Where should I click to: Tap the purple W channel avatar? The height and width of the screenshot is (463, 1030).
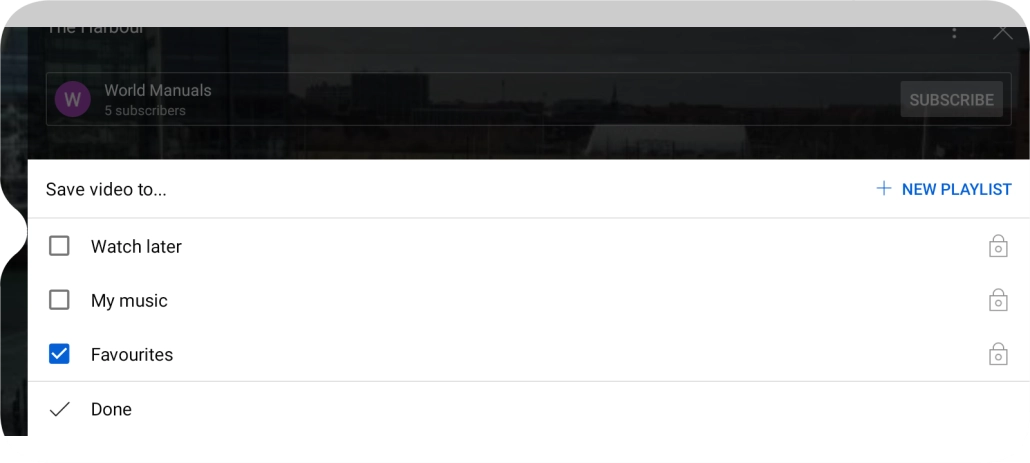point(72,99)
